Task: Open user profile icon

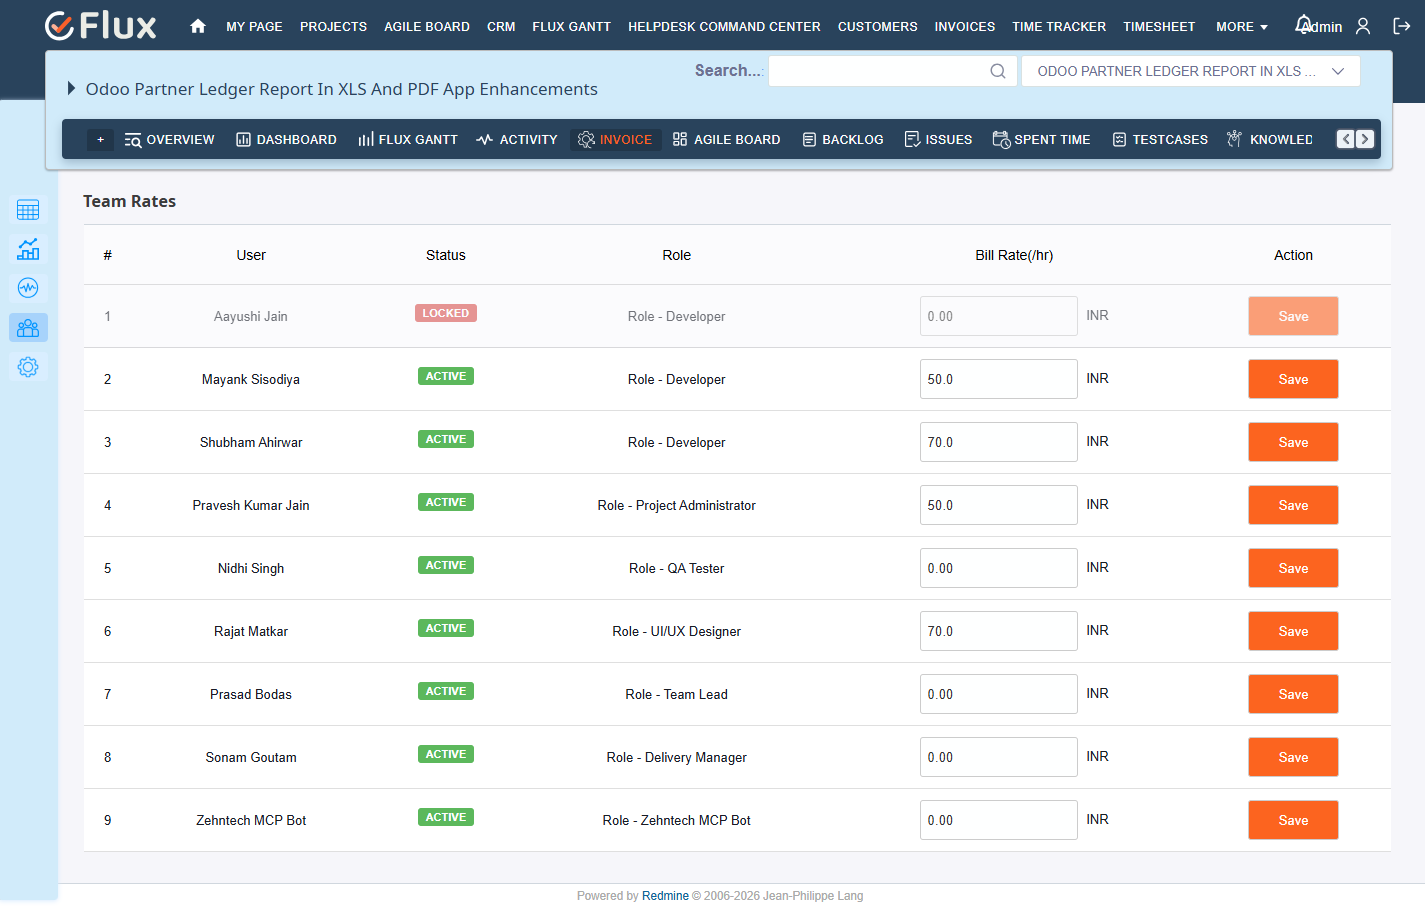Action: click(x=1363, y=26)
